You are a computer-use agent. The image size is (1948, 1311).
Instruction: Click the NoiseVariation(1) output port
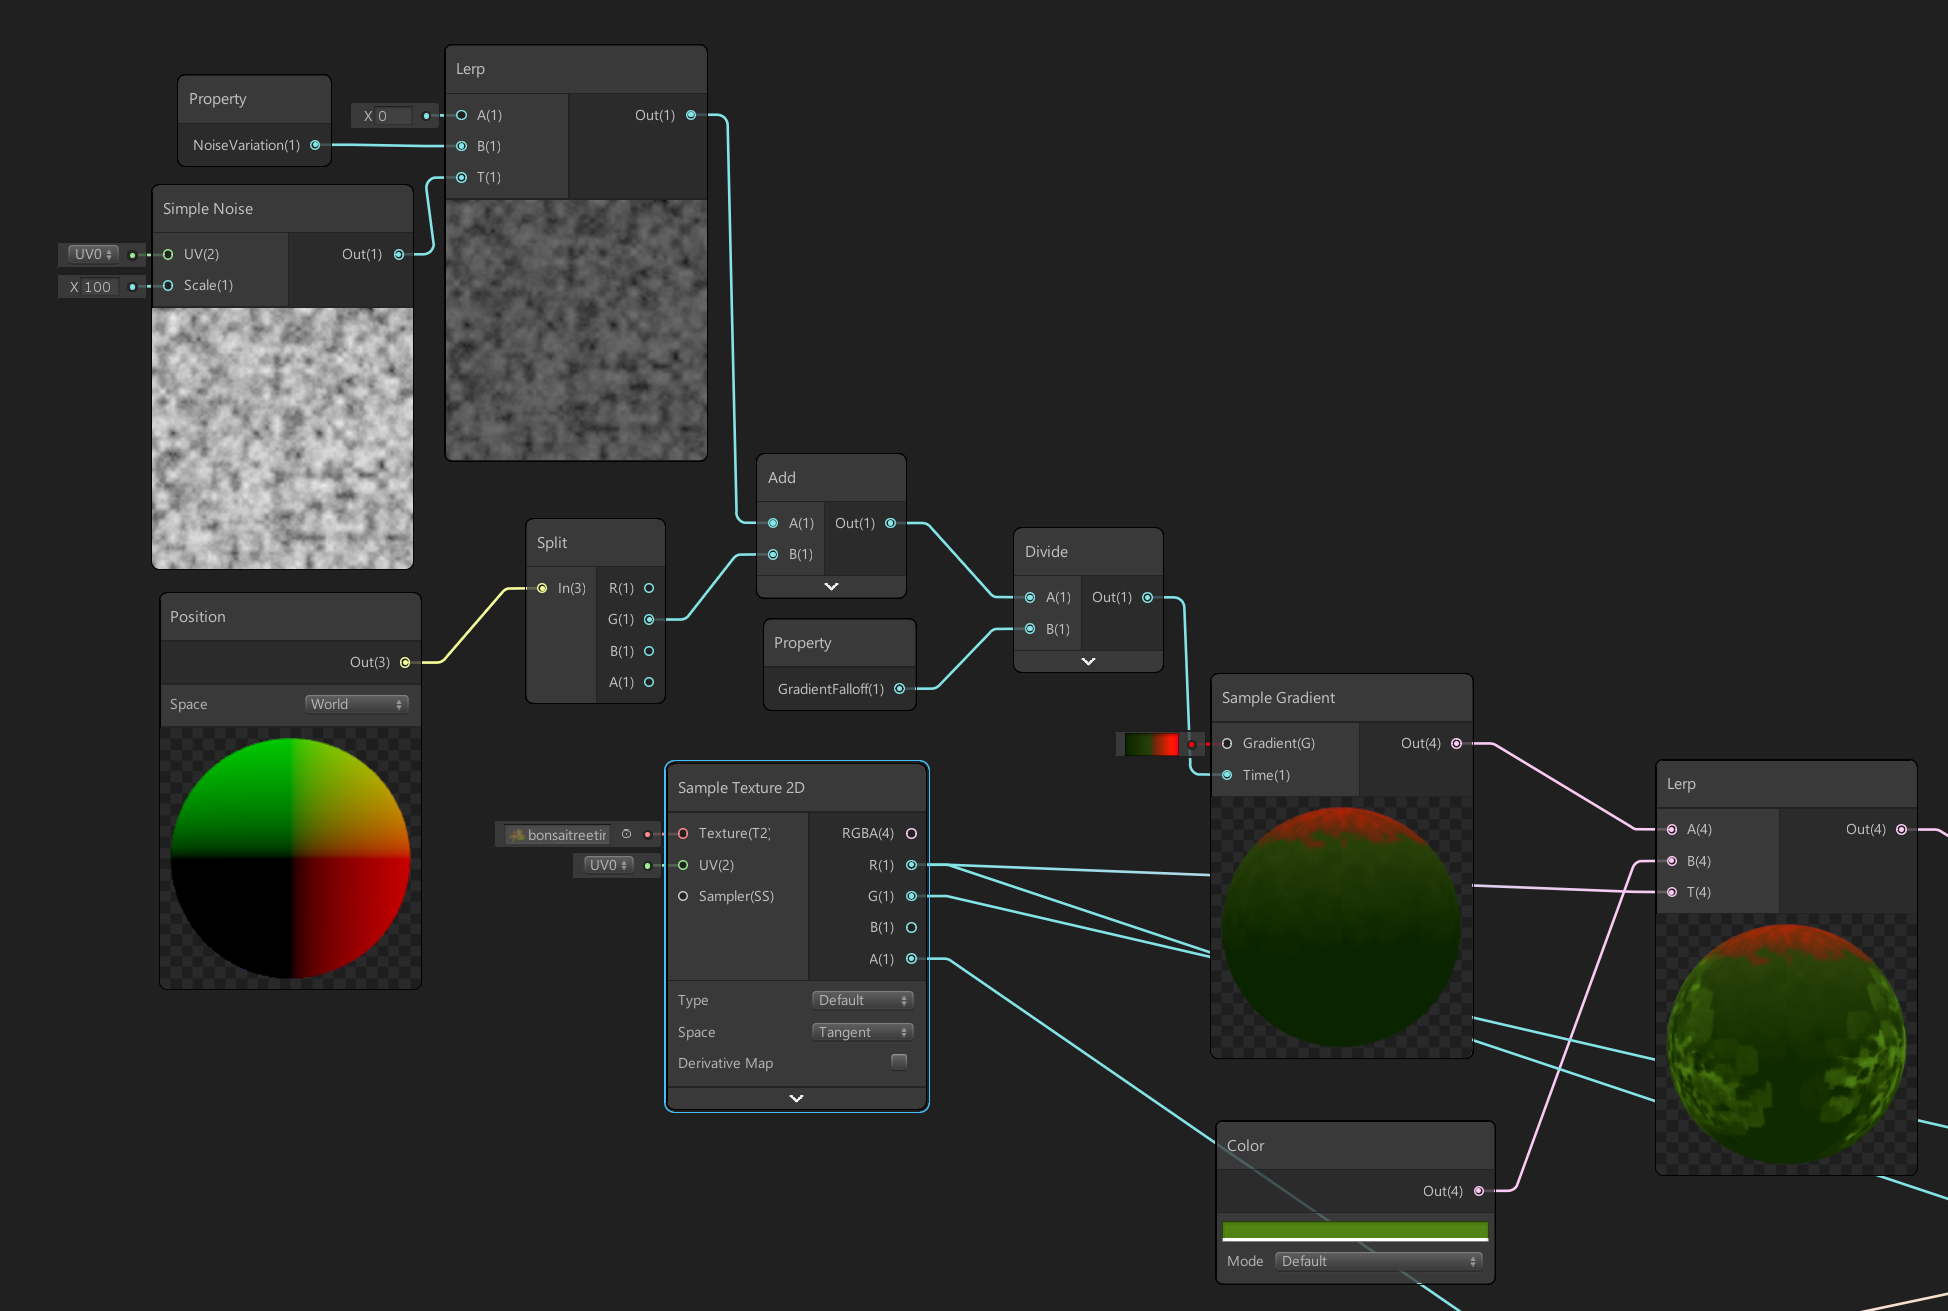[x=315, y=145]
